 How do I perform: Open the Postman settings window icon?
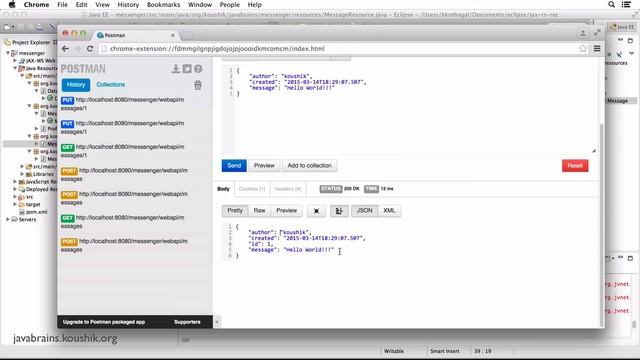coord(187,69)
